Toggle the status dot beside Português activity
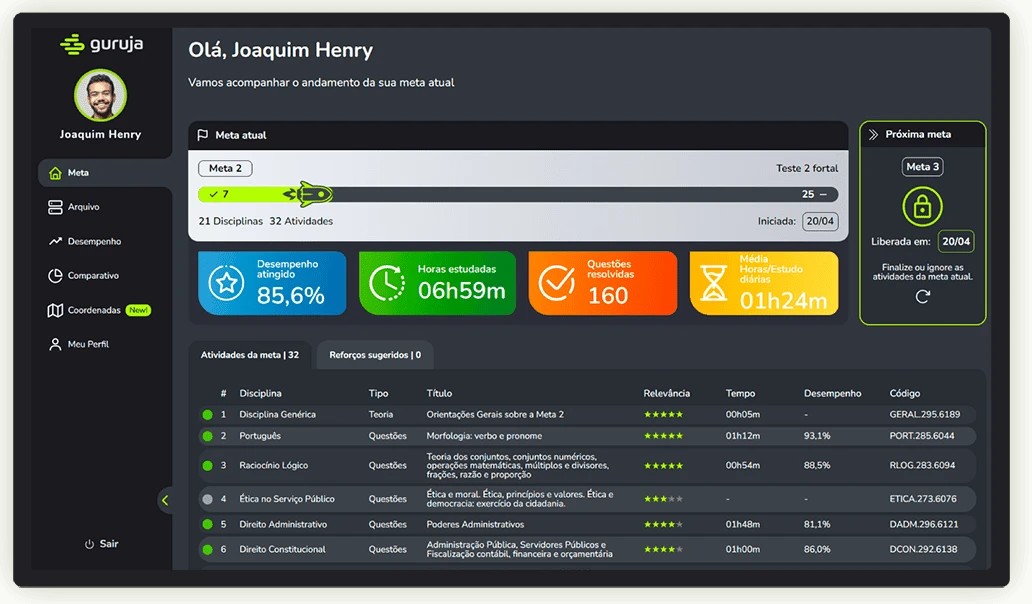Viewport: 1032px width, 604px height. coord(207,436)
